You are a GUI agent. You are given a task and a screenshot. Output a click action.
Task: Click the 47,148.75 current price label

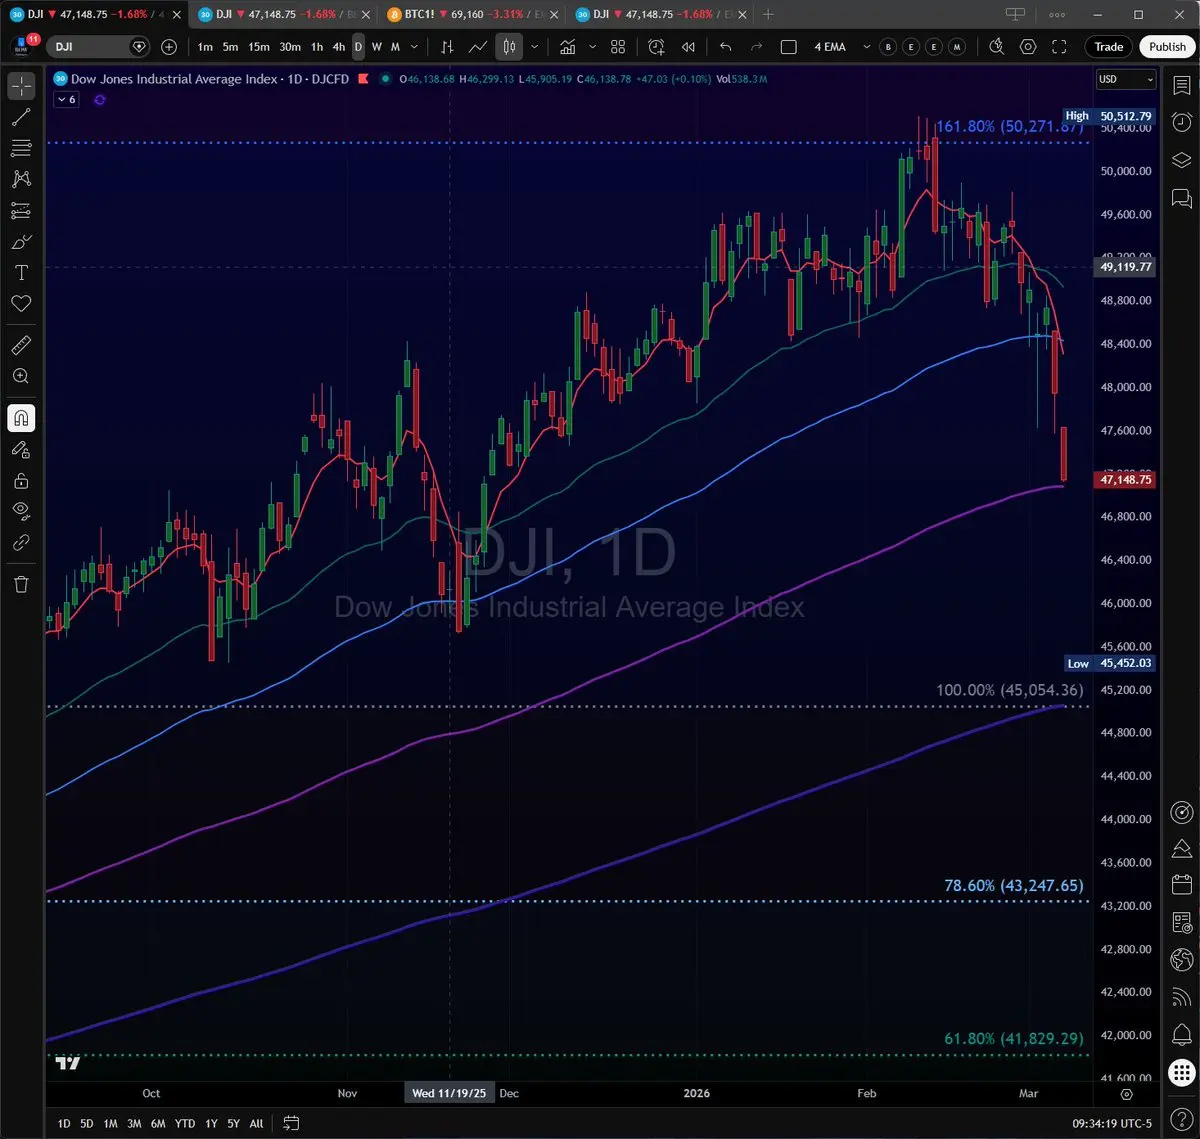click(x=1126, y=480)
